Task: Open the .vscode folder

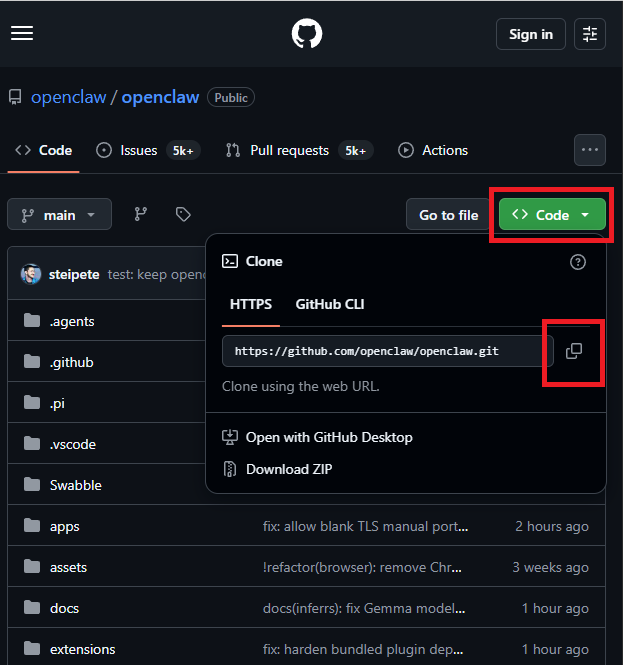Action: (73, 444)
